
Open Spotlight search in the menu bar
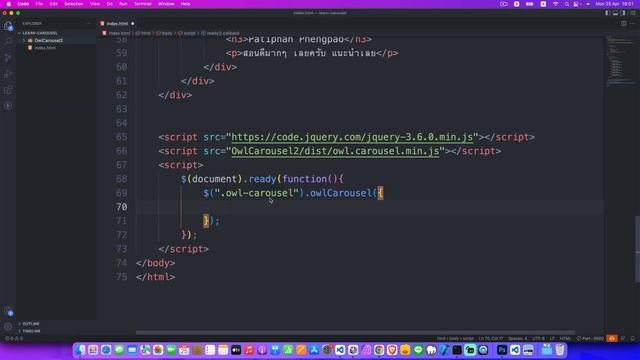[x=567, y=4]
